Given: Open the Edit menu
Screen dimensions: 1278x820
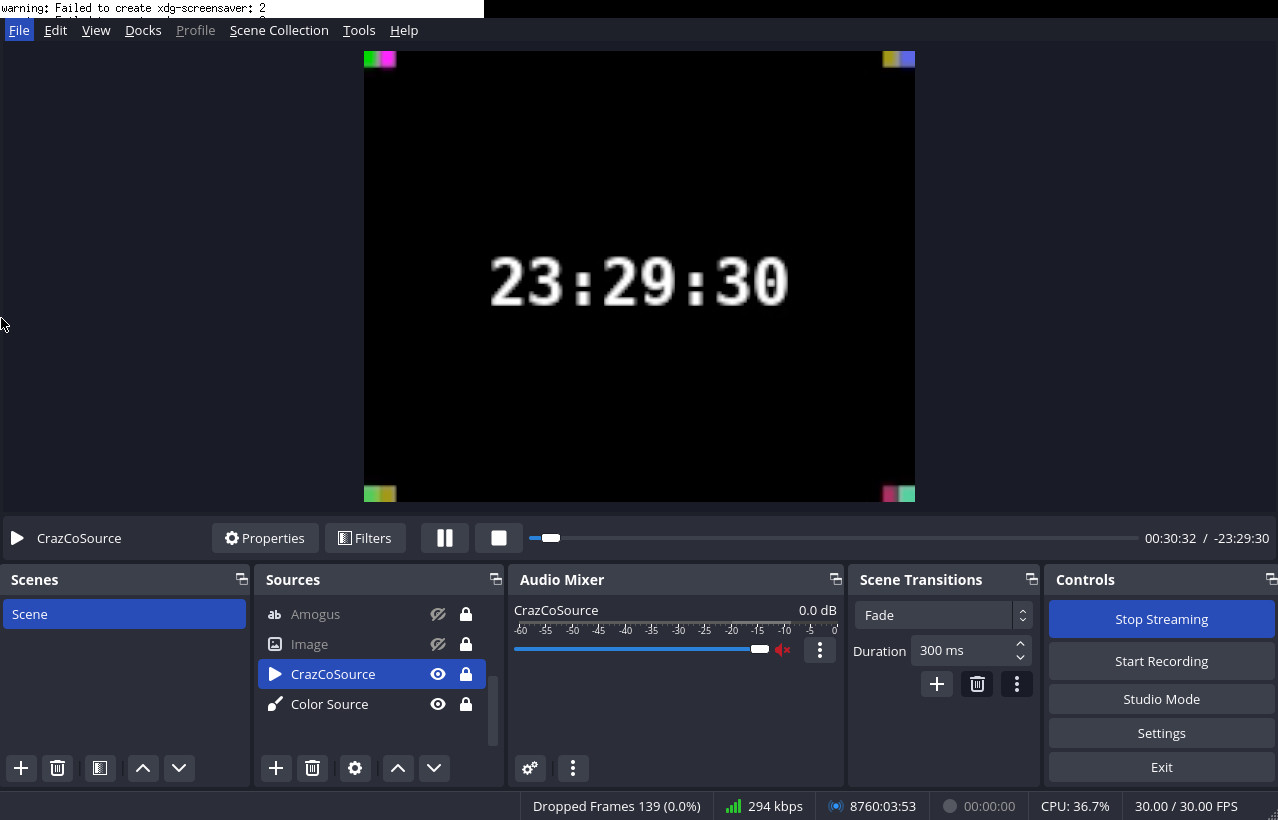Looking at the screenshot, I should click(56, 30).
